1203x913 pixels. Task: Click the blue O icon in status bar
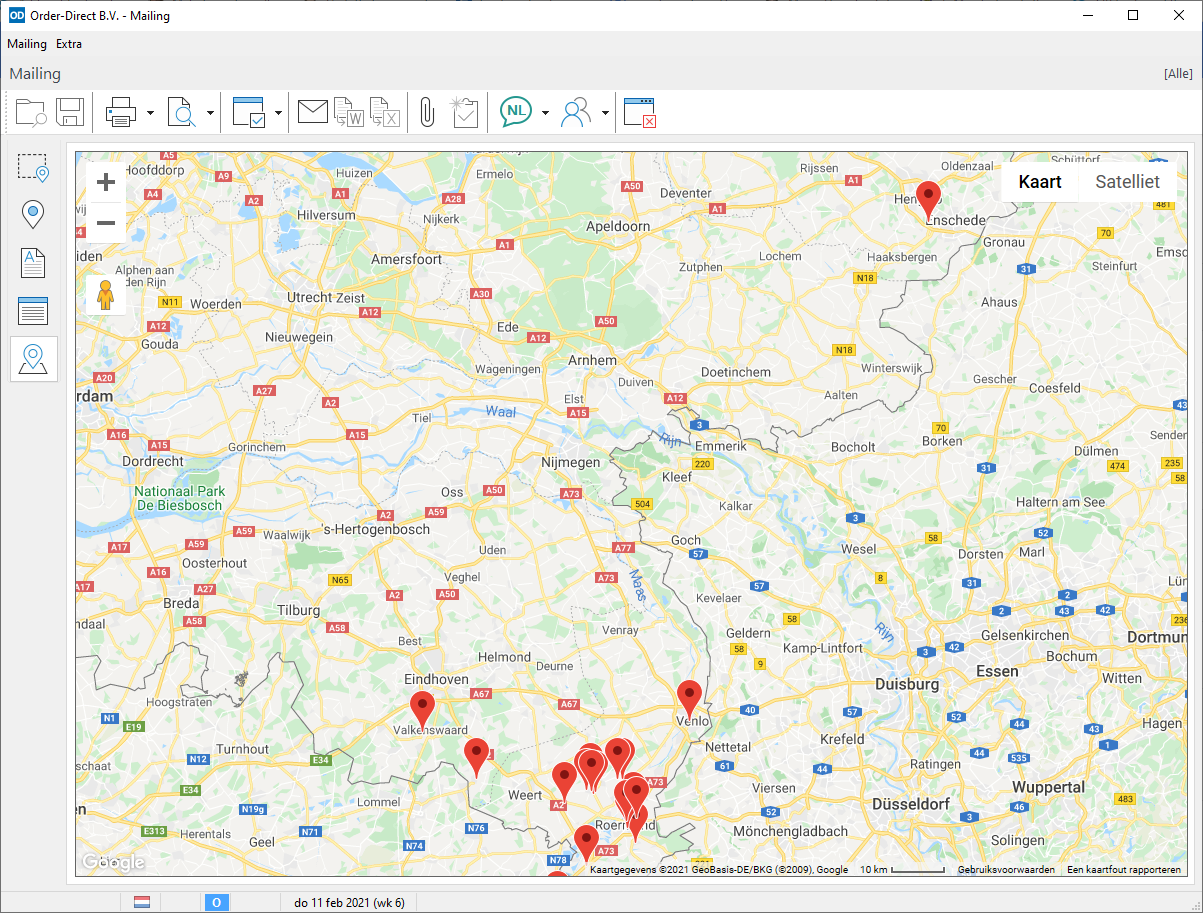coord(216,903)
